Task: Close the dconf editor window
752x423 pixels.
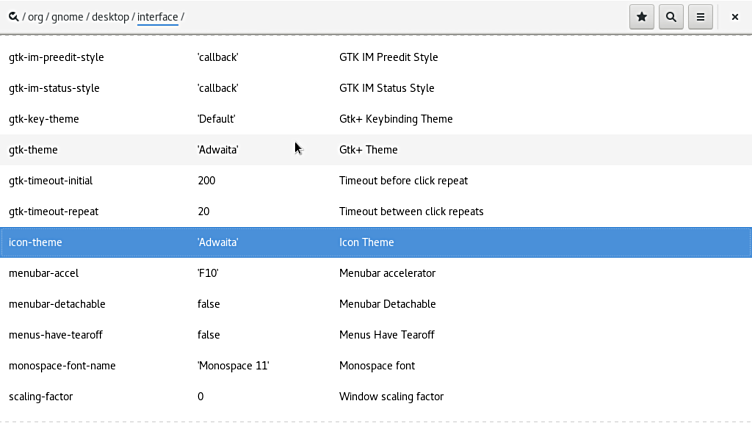Action: point(735,17)
